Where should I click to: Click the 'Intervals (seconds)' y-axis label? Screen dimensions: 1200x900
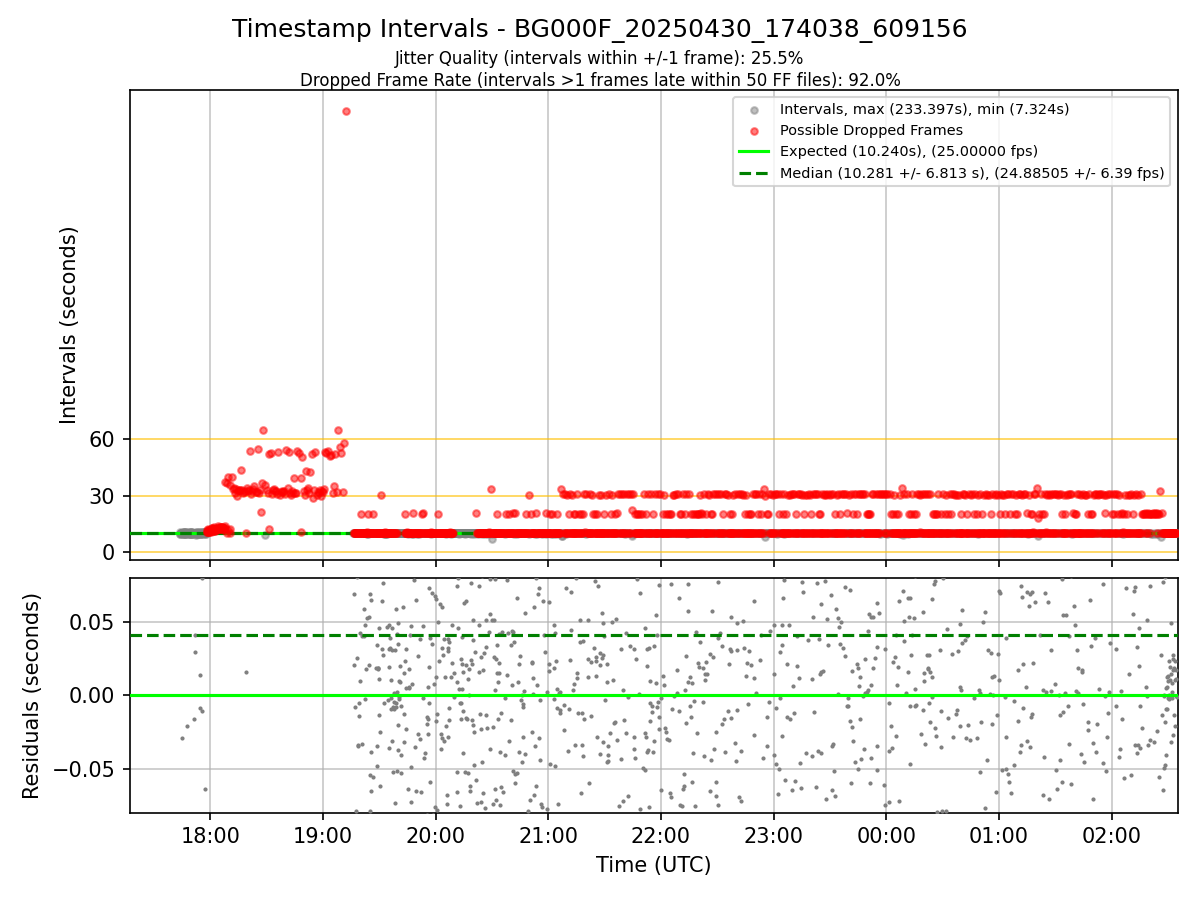(69, 325)
